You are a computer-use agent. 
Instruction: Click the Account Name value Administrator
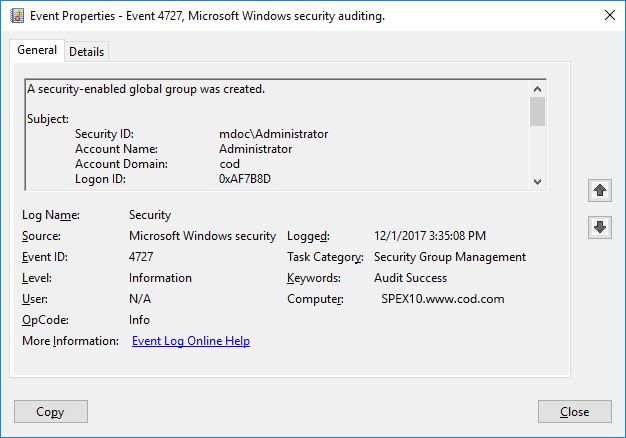pos(256,149)
